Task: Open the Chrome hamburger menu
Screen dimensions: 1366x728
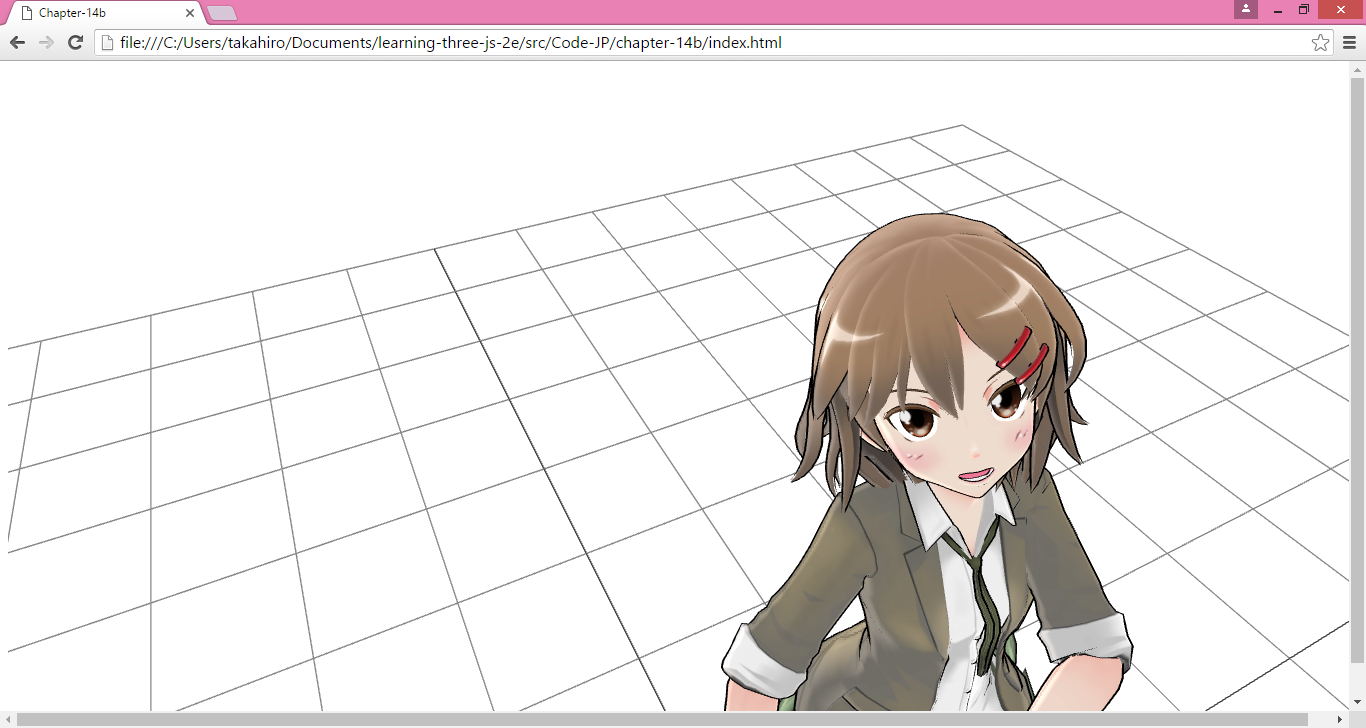Action: click(1349, 42)
